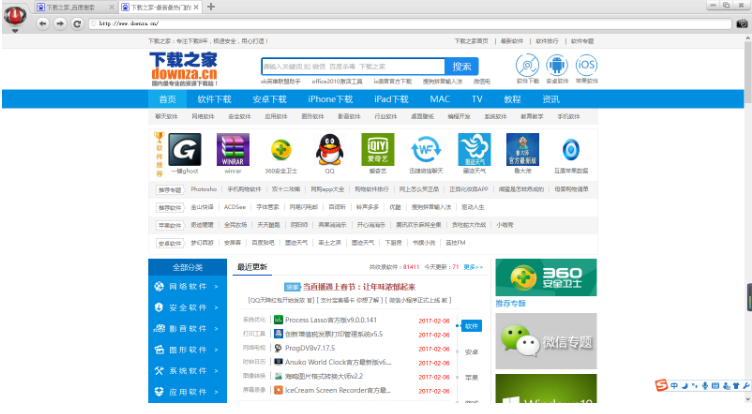Open the iQIYI 爱奇艺 icon

pyautogui.click(x=377, y=149)
